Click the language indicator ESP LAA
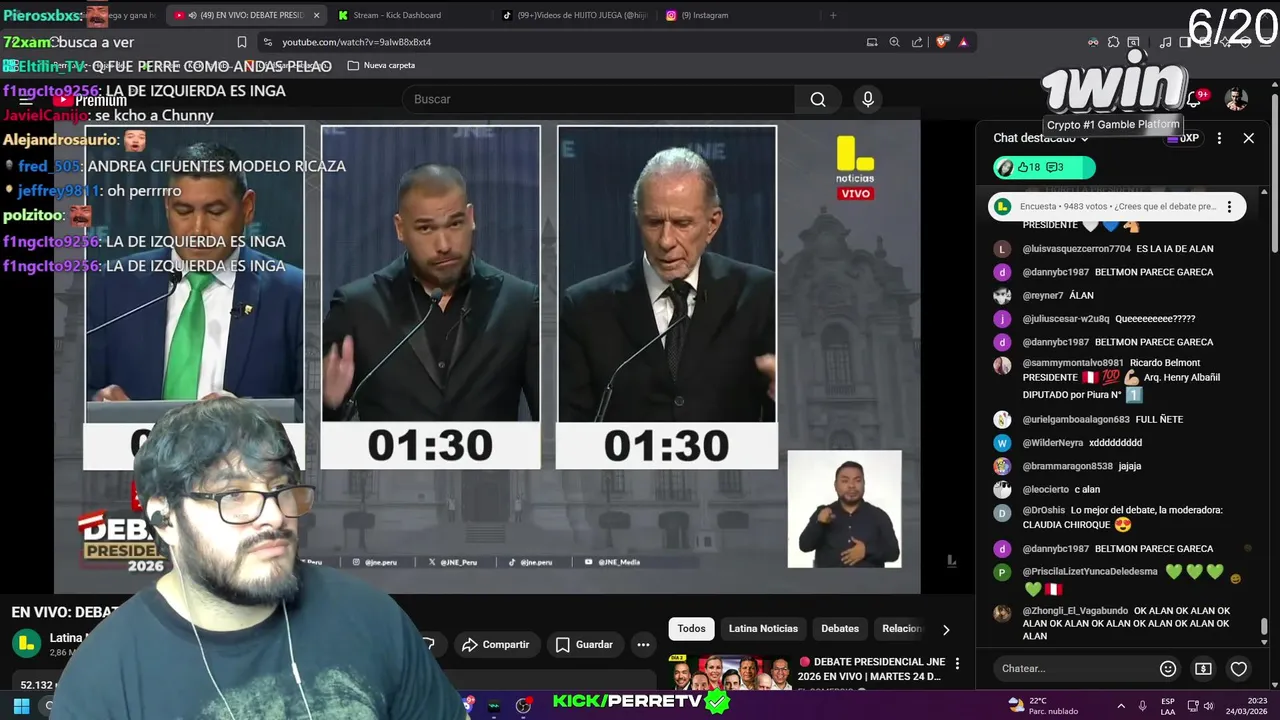This screenshot has width=1280, height=720. point(1168,706)
